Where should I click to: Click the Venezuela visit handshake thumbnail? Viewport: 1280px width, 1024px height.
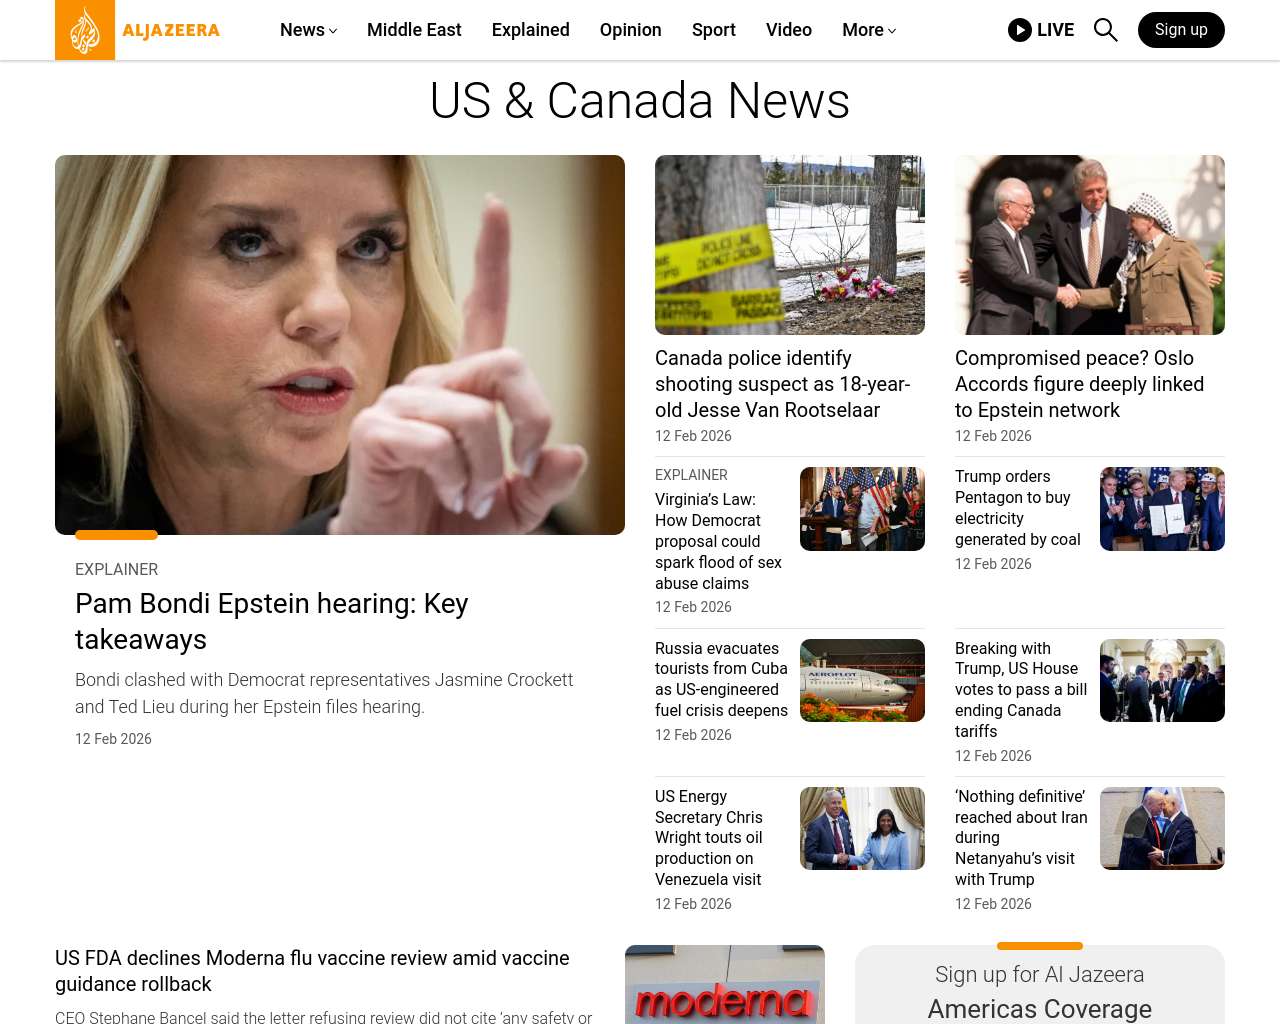coord(862,828)
